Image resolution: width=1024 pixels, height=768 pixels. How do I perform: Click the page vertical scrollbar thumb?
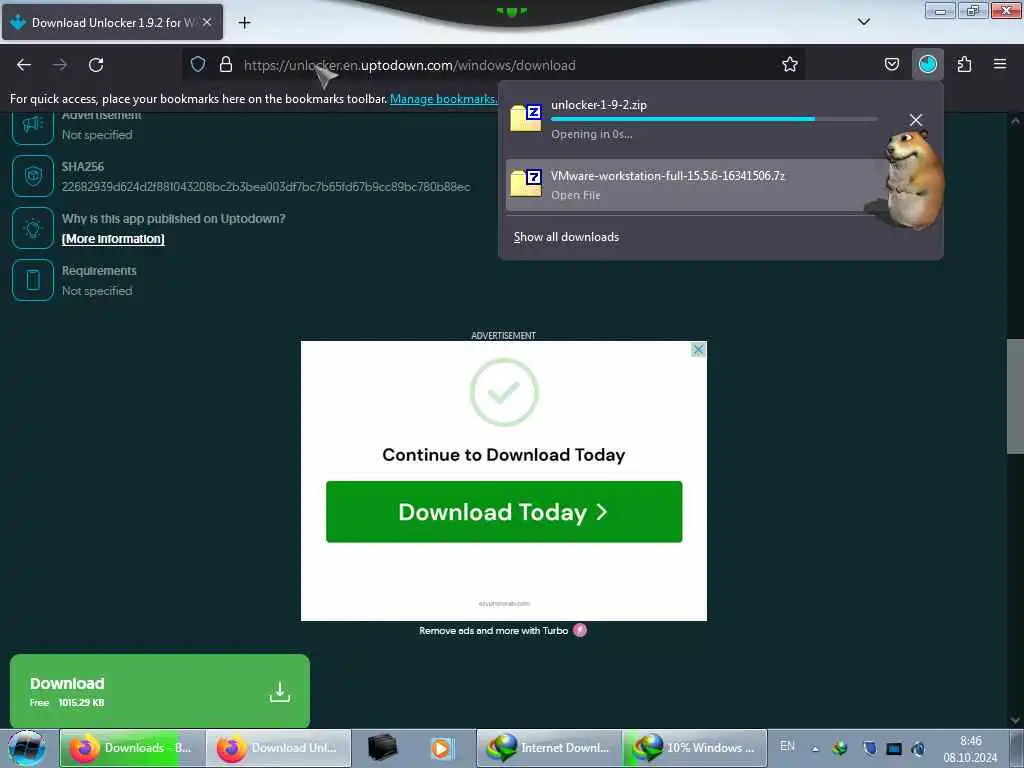coord(1015,396)
